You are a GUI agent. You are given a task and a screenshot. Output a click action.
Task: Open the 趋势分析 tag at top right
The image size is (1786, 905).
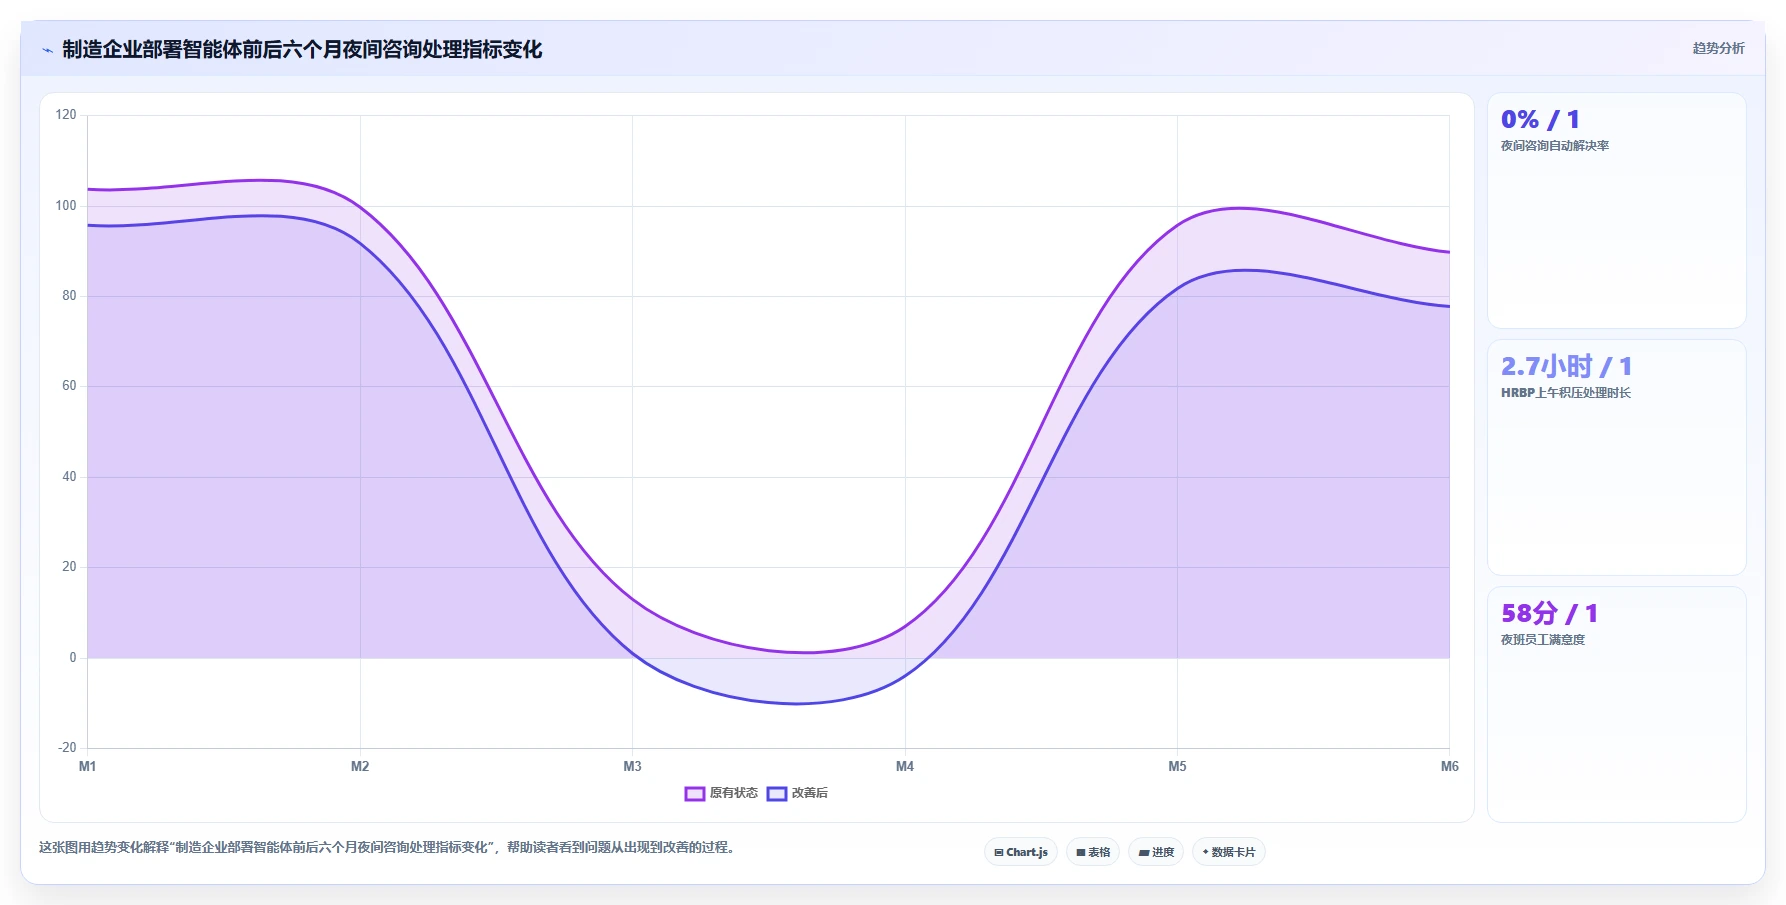pos(1718,48)
